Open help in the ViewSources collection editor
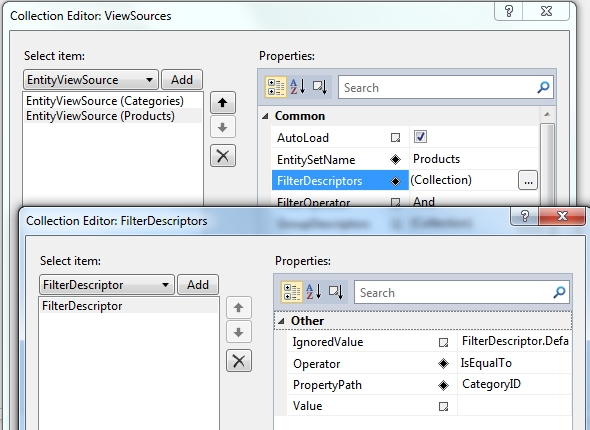The image size is (590, 430). pos(509,11)
